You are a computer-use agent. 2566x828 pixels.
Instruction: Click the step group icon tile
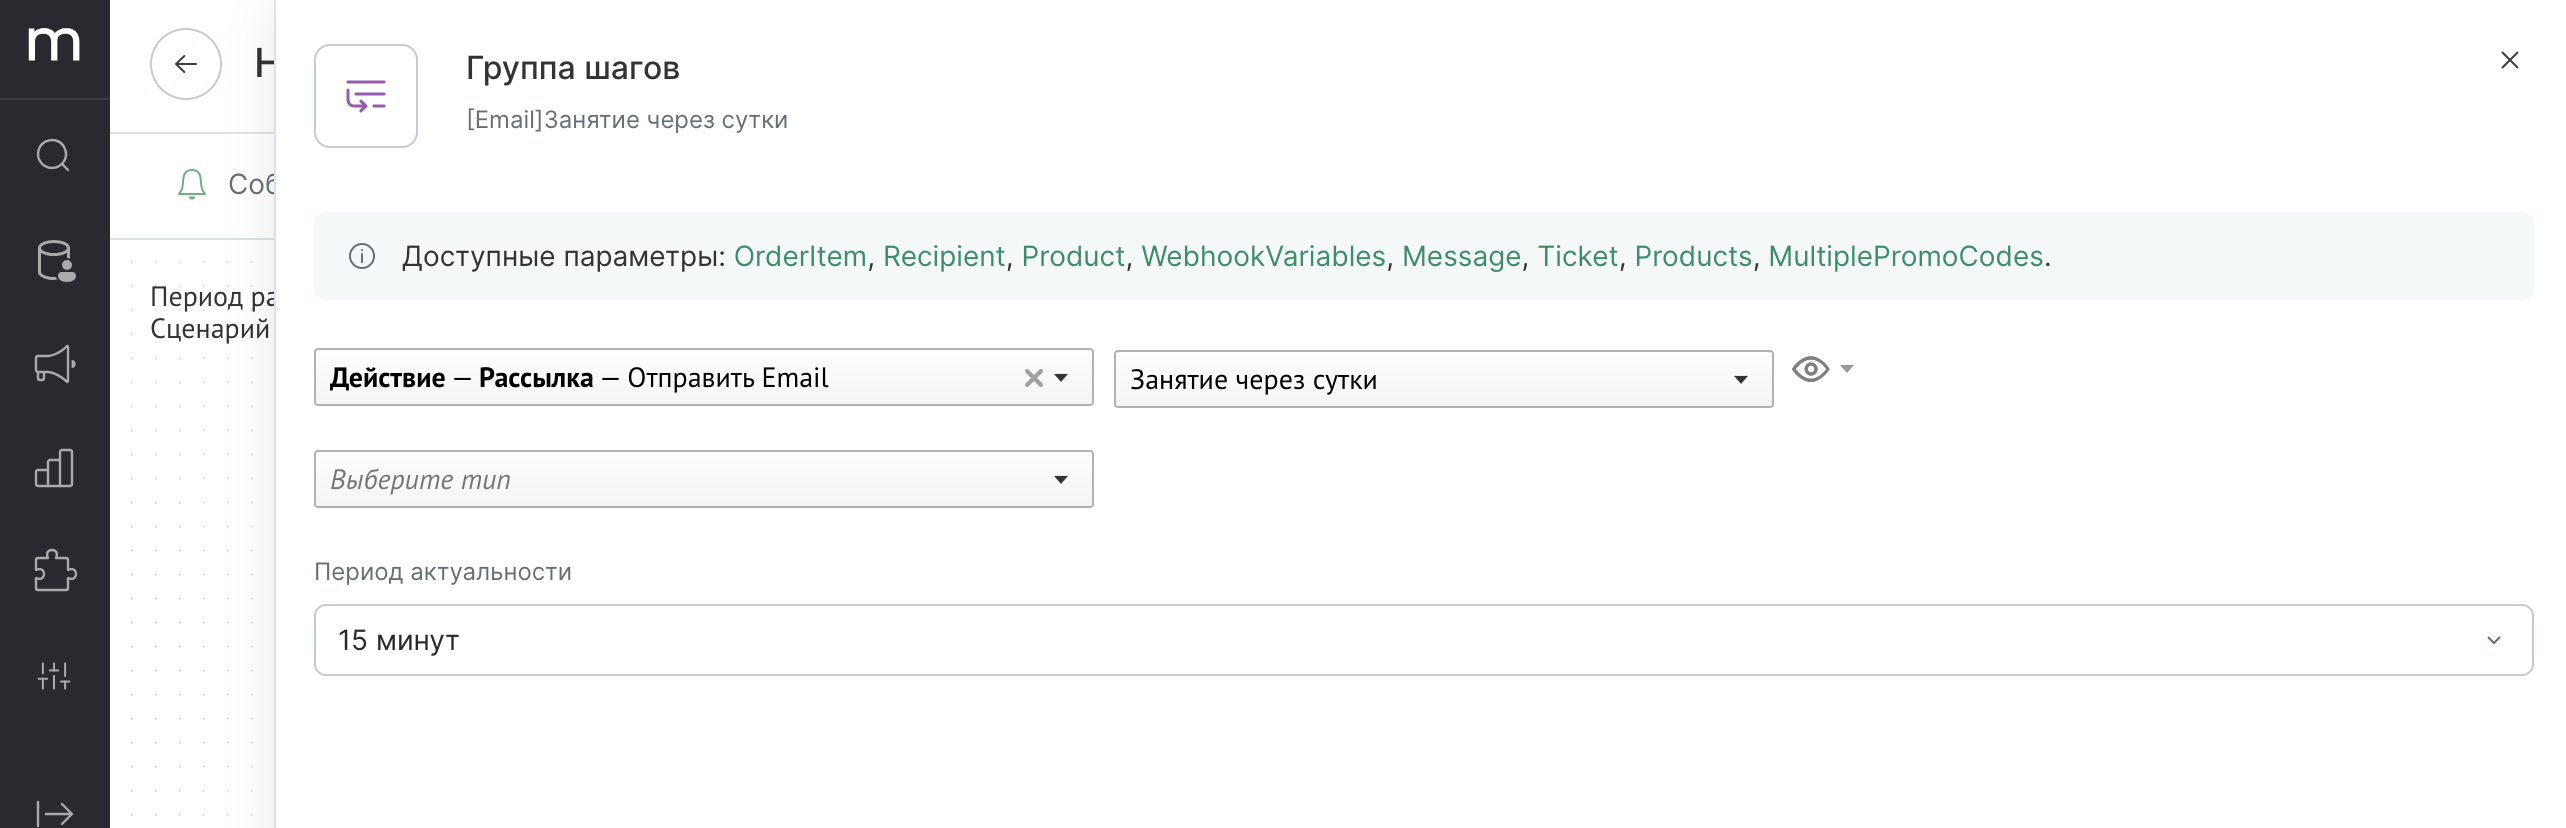pos(366,96)
